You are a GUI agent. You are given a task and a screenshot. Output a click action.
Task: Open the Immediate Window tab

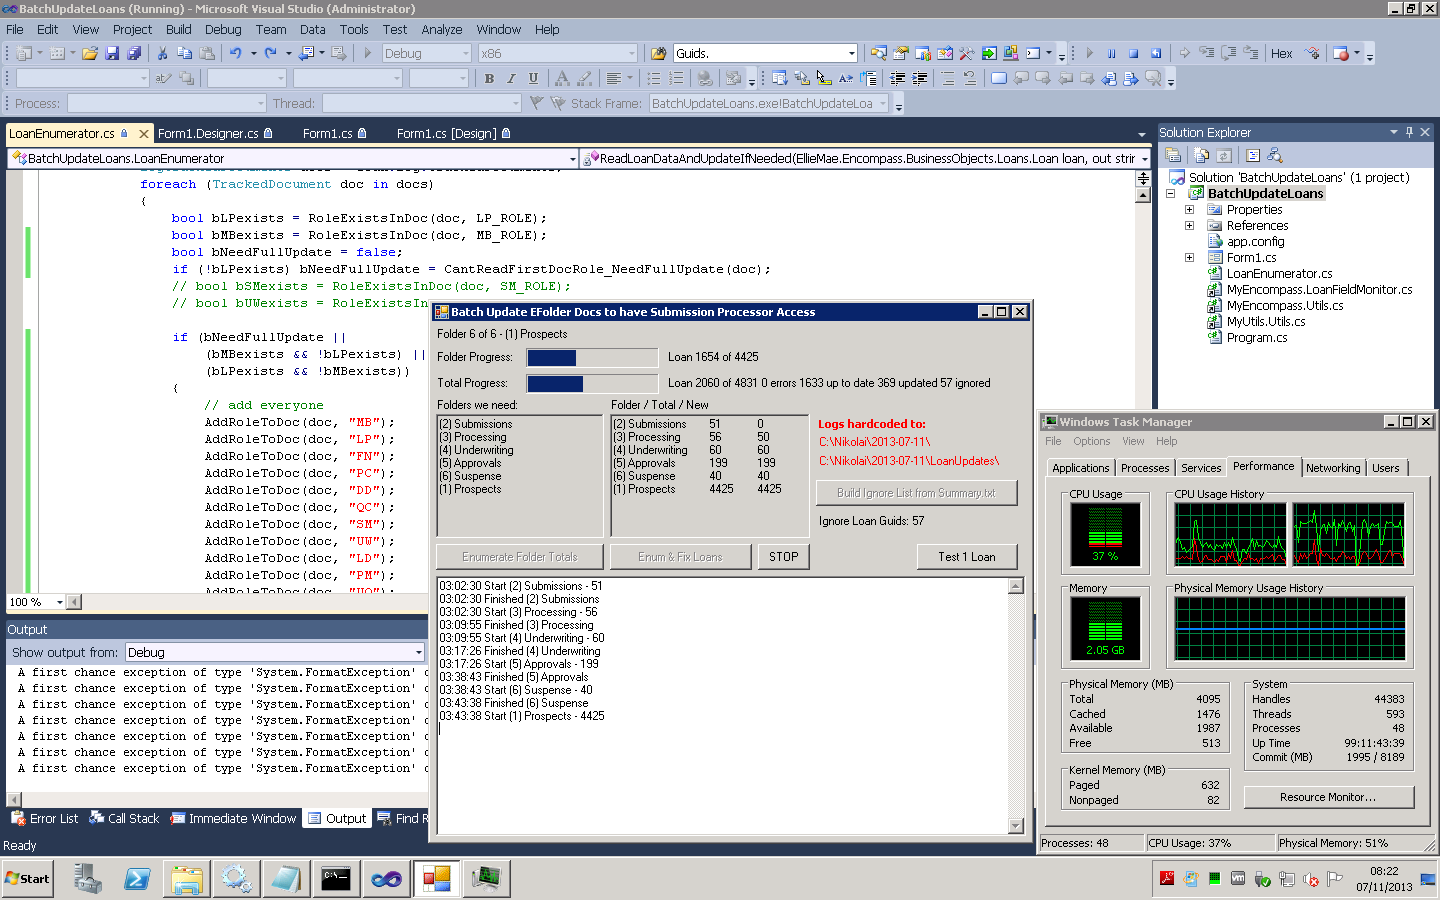[233, 818]
